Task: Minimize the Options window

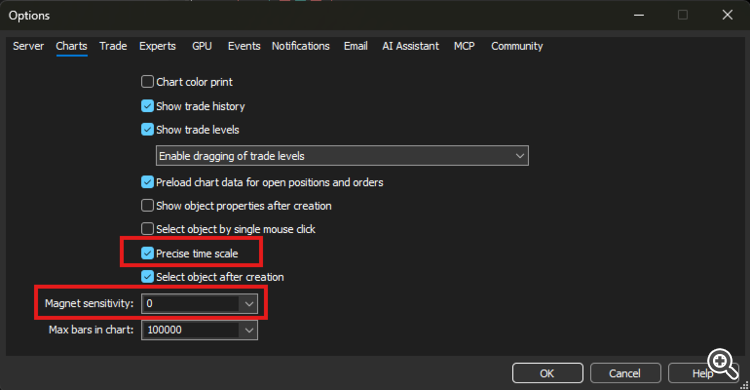Action: [x=639, y=15]
